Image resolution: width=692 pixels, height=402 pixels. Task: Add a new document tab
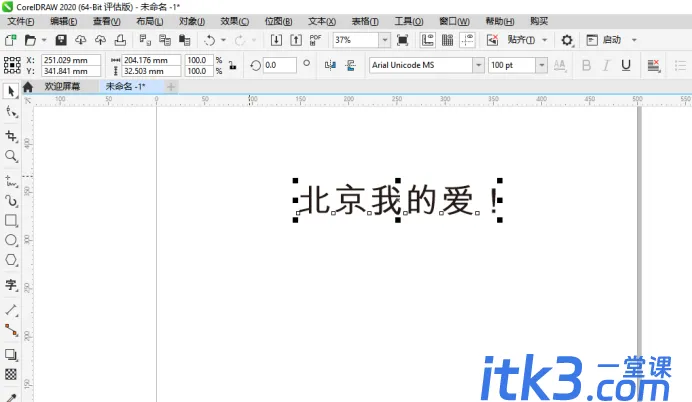click(x=171, y=87)
